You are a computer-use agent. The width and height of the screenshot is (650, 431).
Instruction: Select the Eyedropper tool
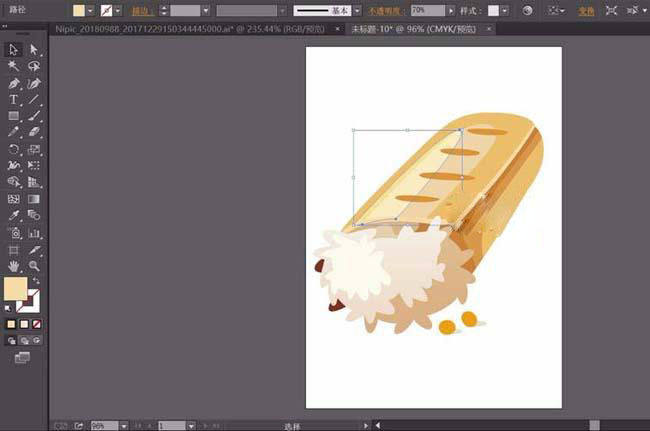[13, 215]
